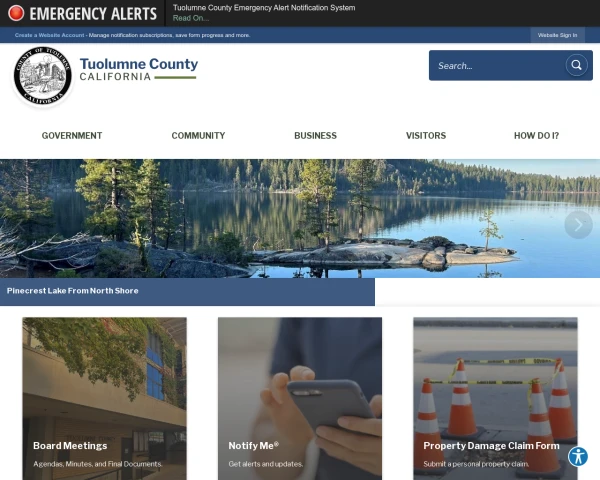Follow the Create a Website Account link

(49, 35)
